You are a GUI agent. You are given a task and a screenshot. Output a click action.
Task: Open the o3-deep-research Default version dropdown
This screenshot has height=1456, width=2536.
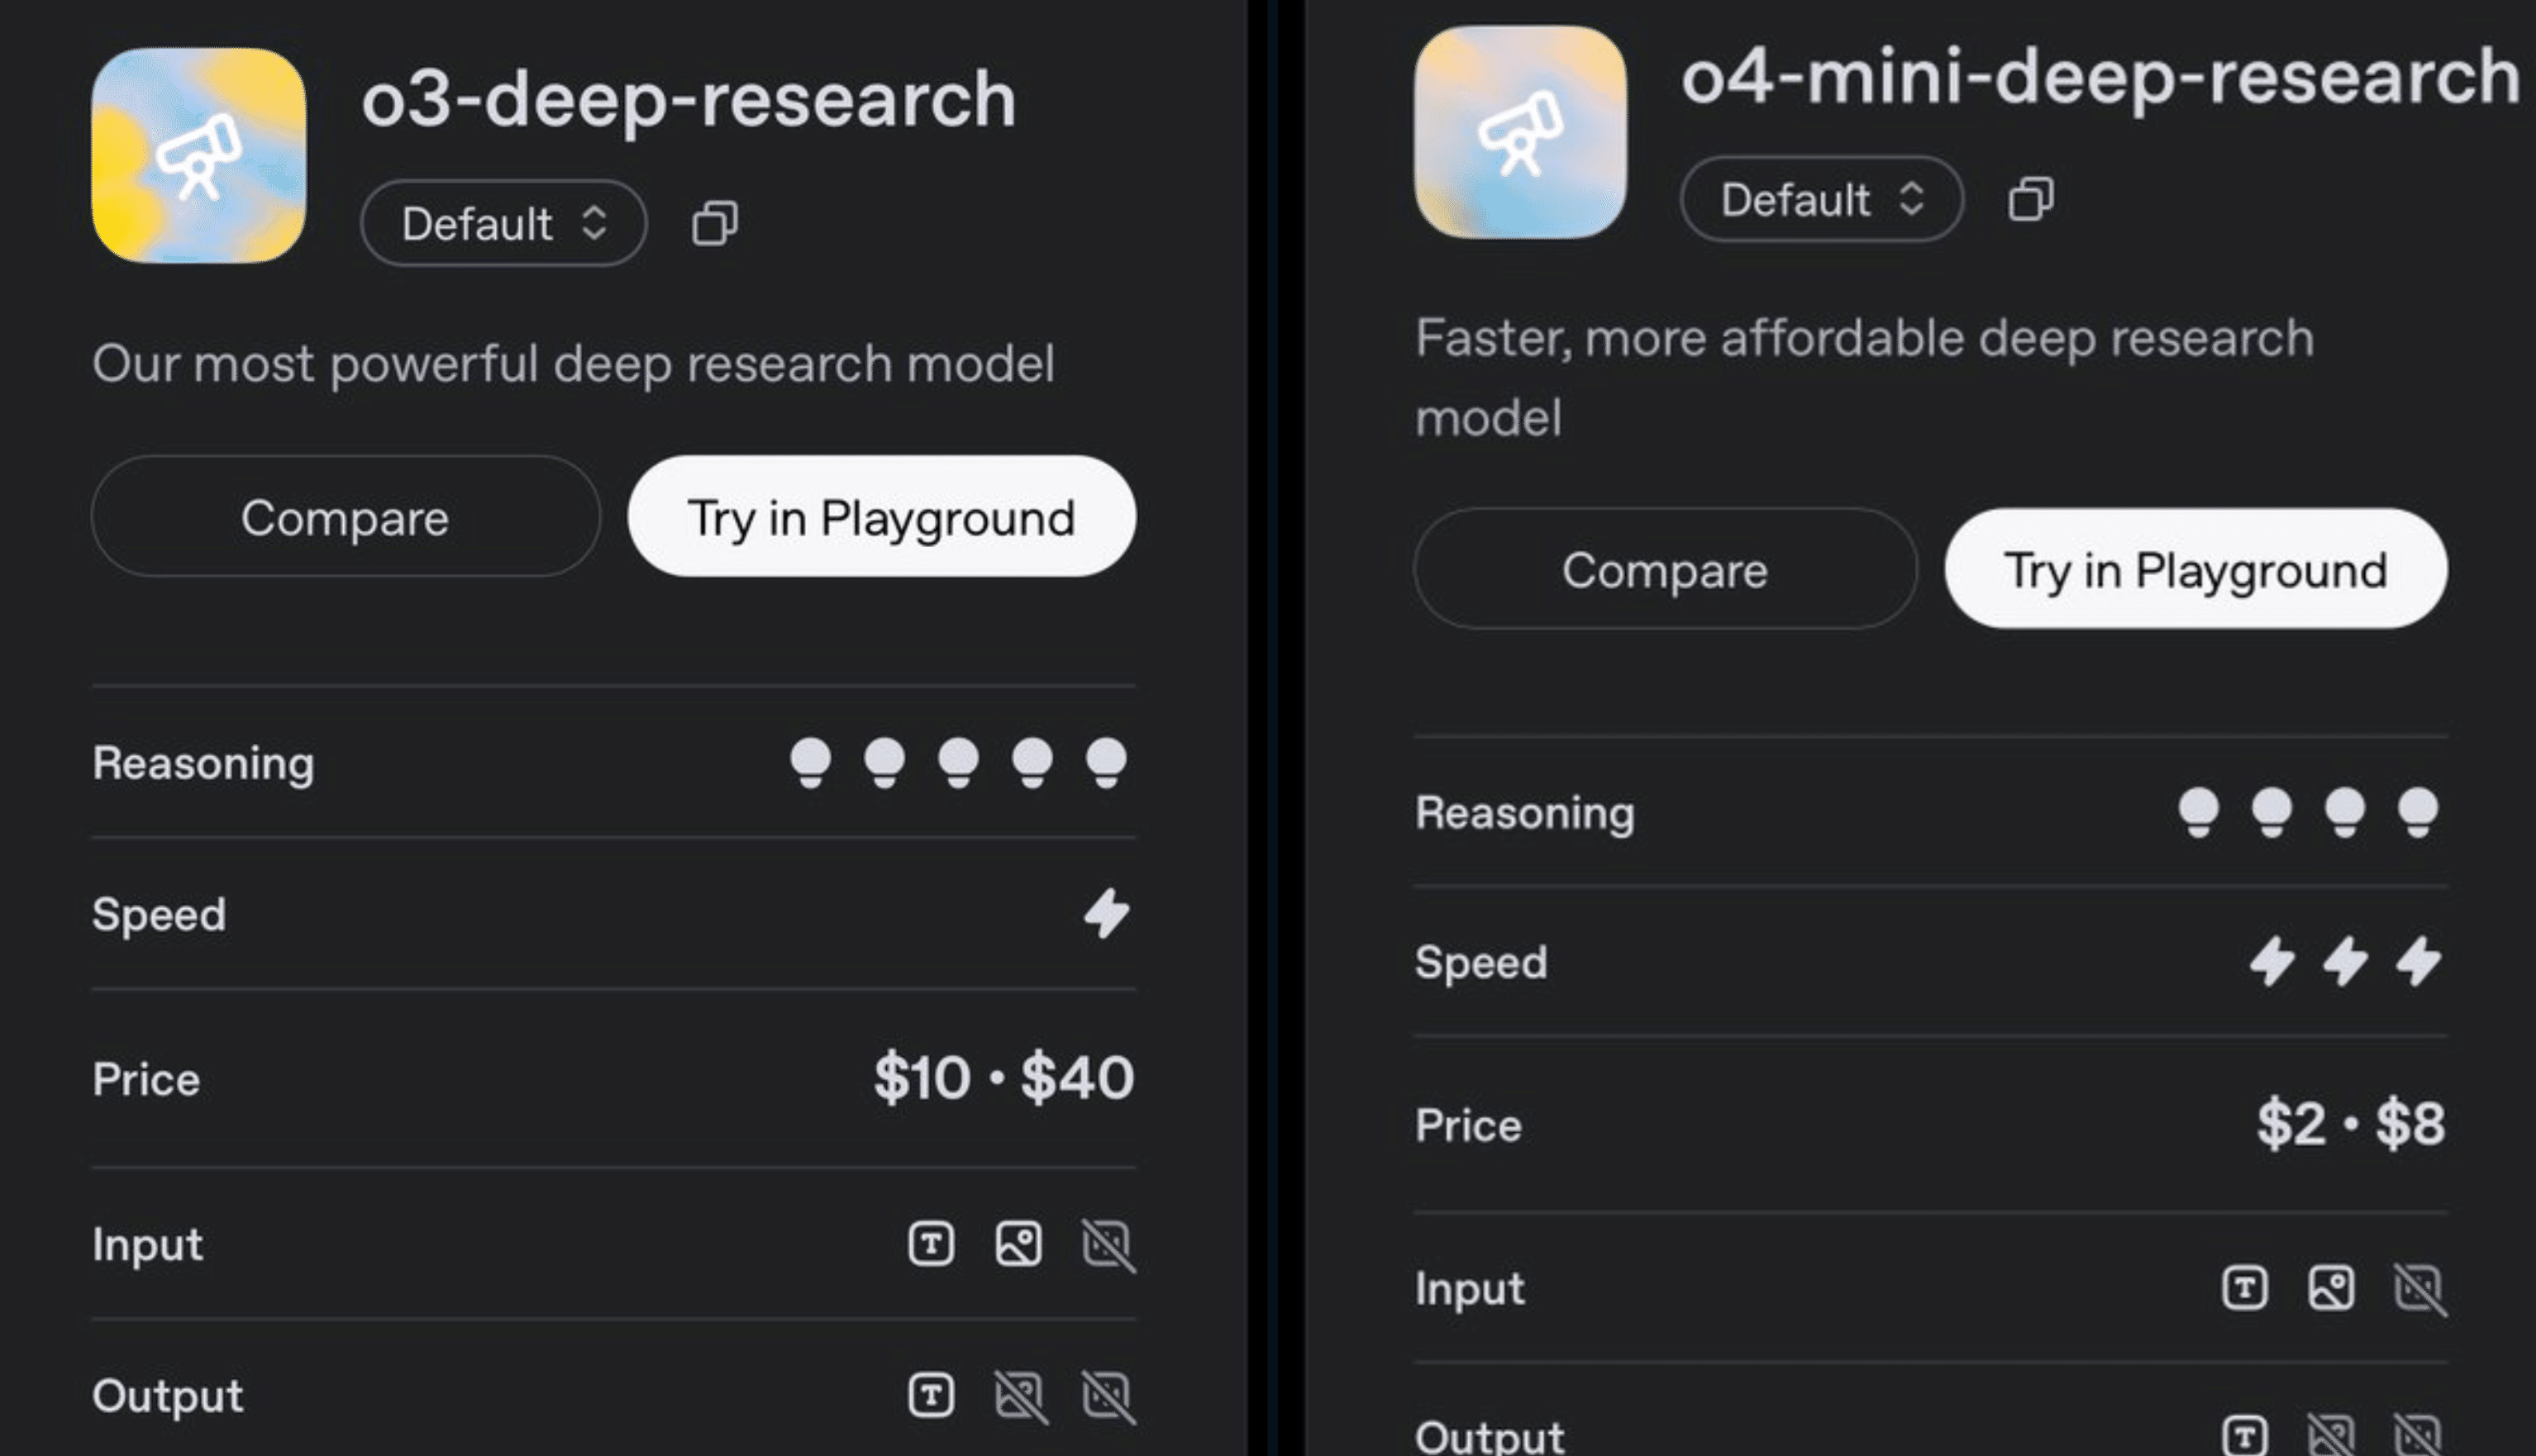point(503,223)
